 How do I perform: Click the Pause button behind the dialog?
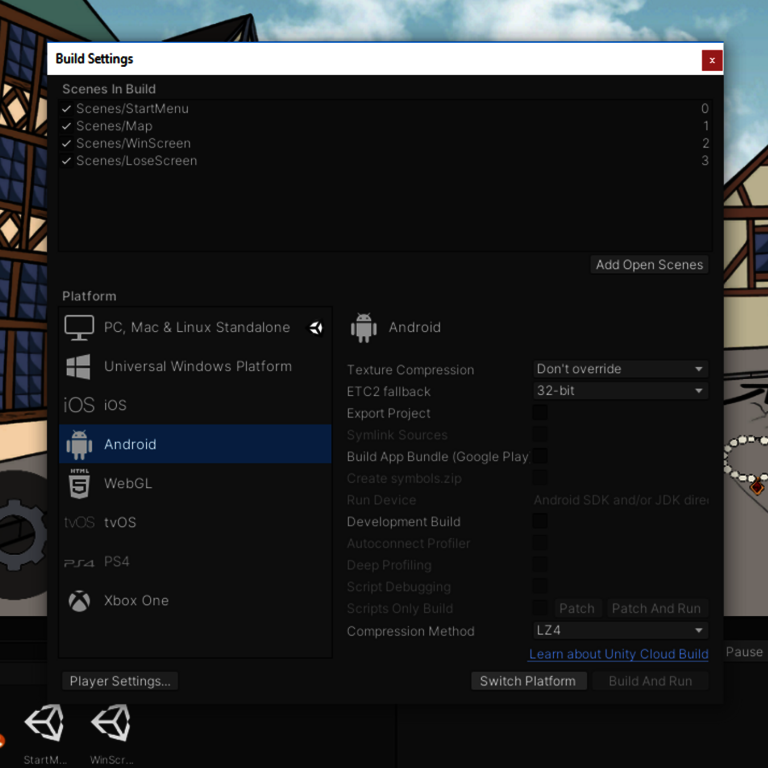pyautogui.click(x=744, y=652)
